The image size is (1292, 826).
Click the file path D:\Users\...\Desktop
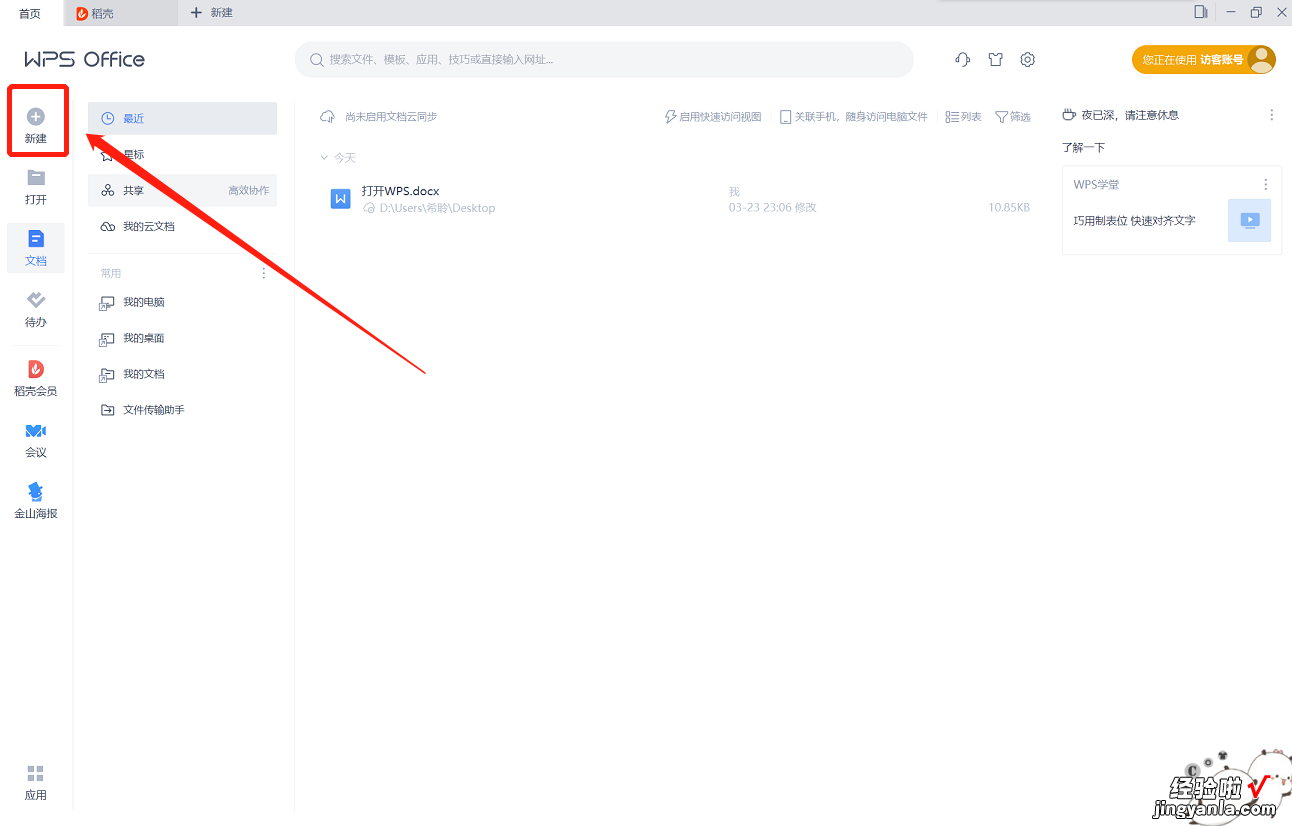click(x=437, y=208)
